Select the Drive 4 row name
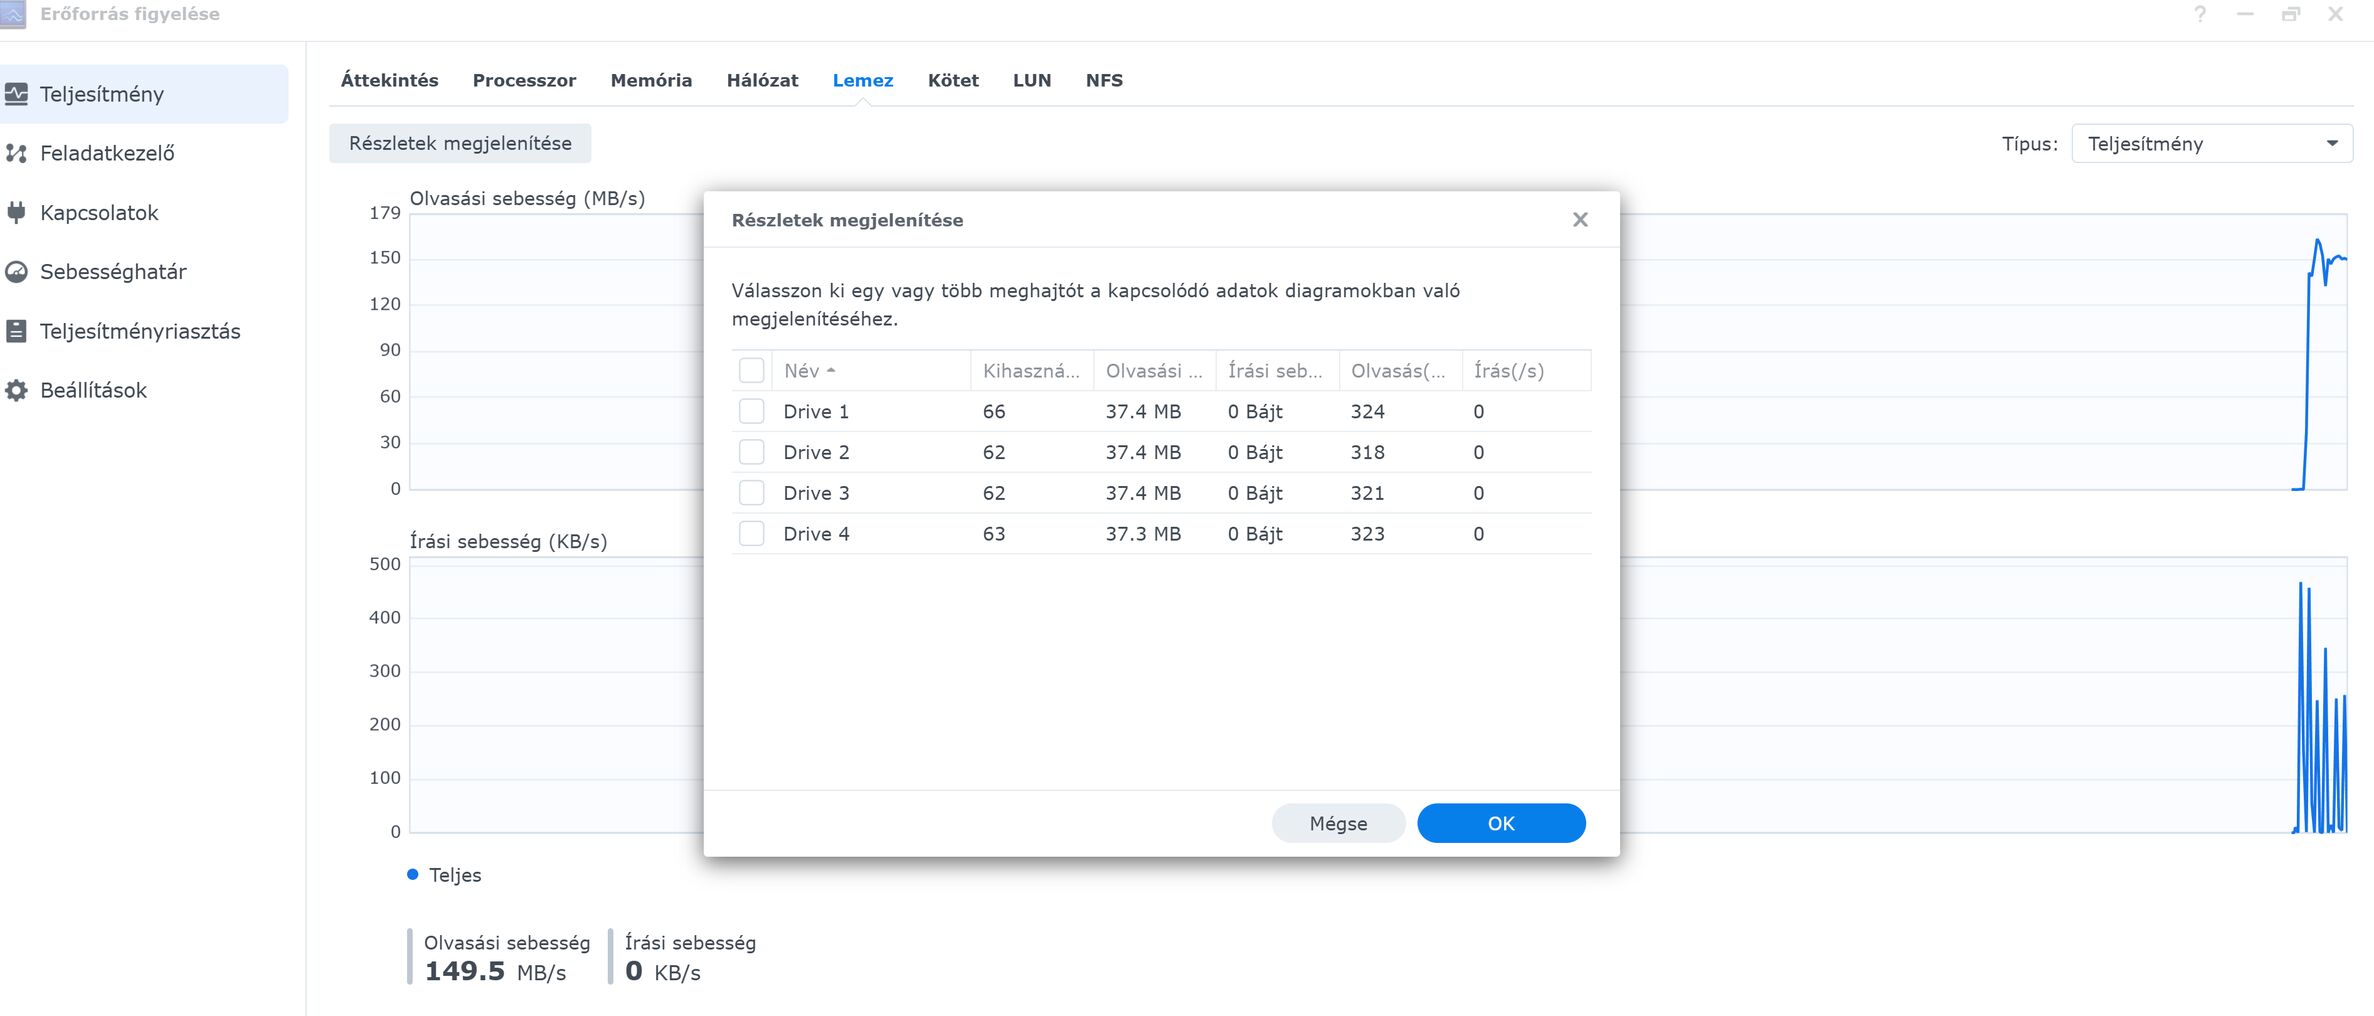The width and height of the screenshot is (2374, 1016). coord(816,534)
